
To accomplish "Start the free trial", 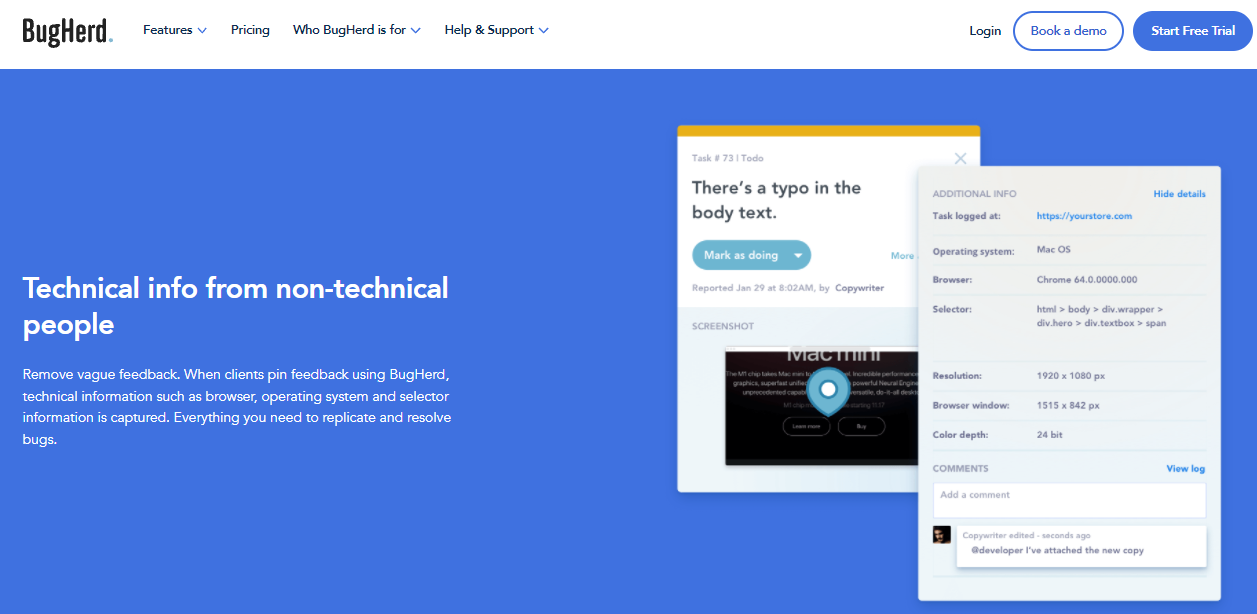I will point(1192,31).
